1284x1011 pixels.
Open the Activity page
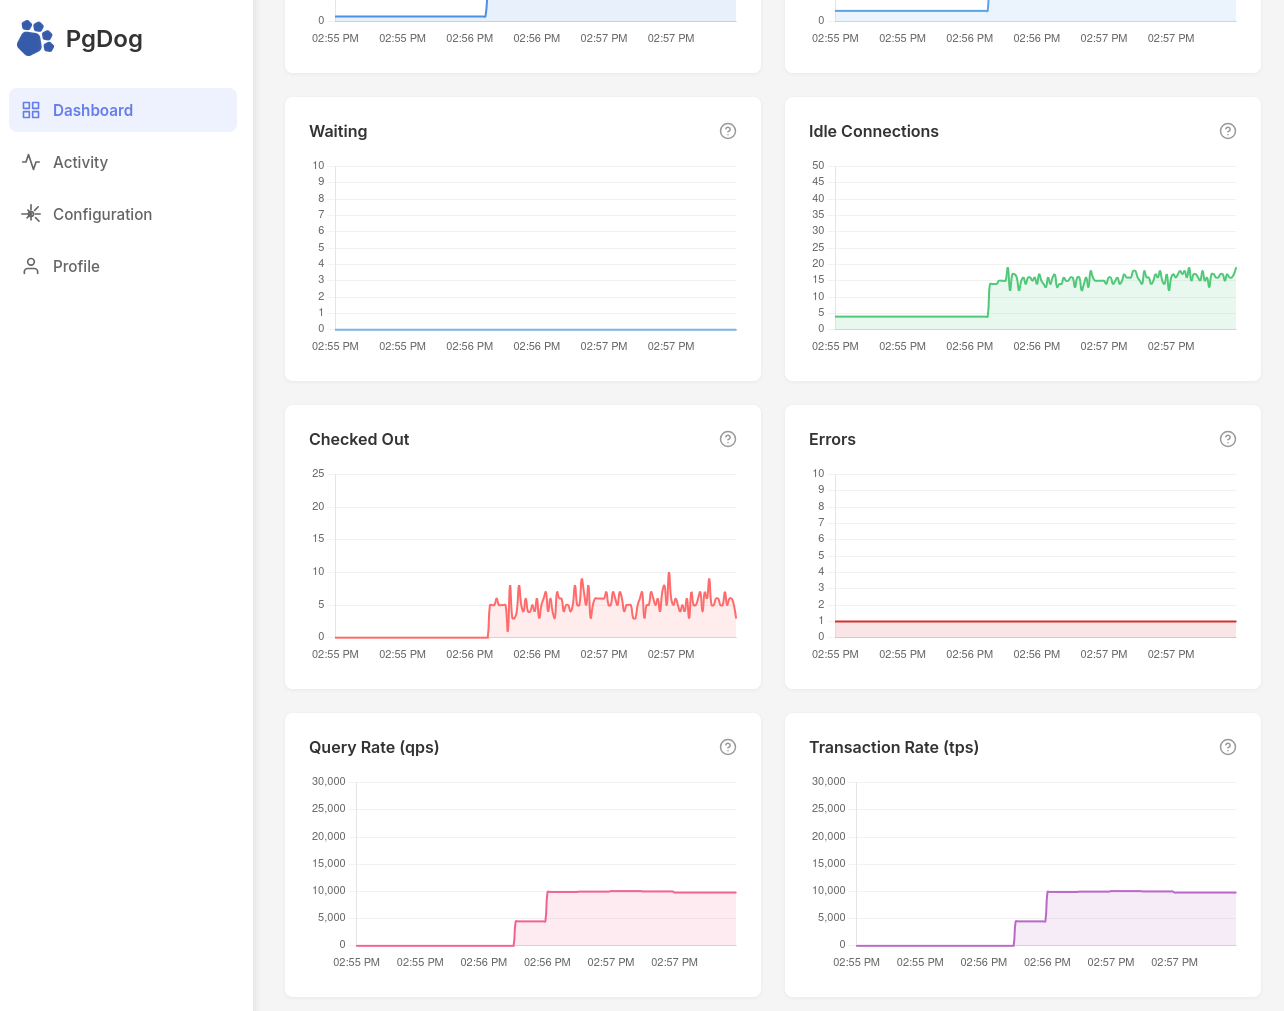(x=80, y=162)
